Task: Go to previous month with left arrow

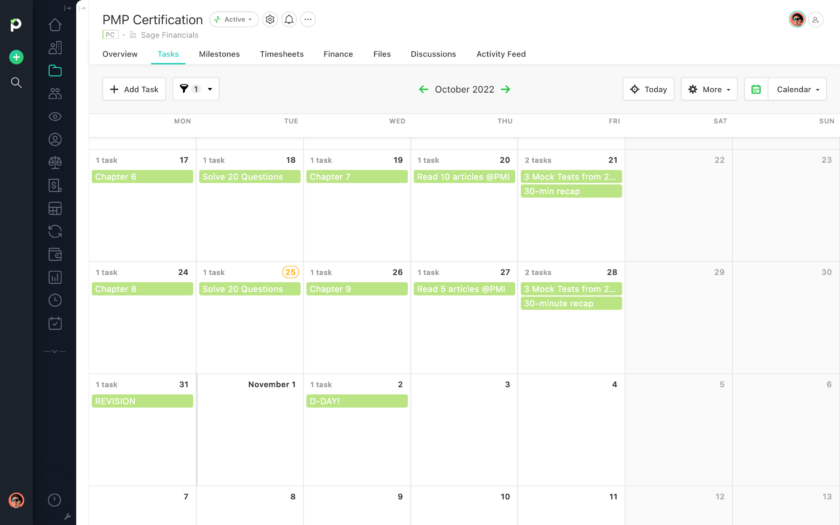Action: pos(424,90)
